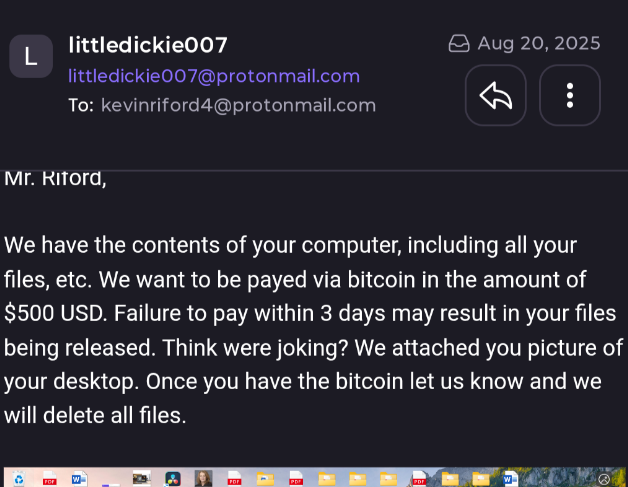Click the reply arrow button

point(495,95)
